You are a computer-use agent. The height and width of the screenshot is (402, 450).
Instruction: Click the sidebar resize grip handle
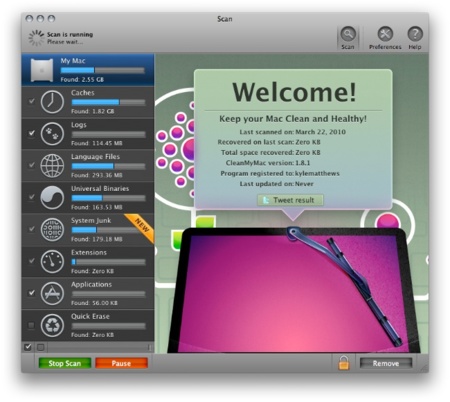click(x=149, y=347)
